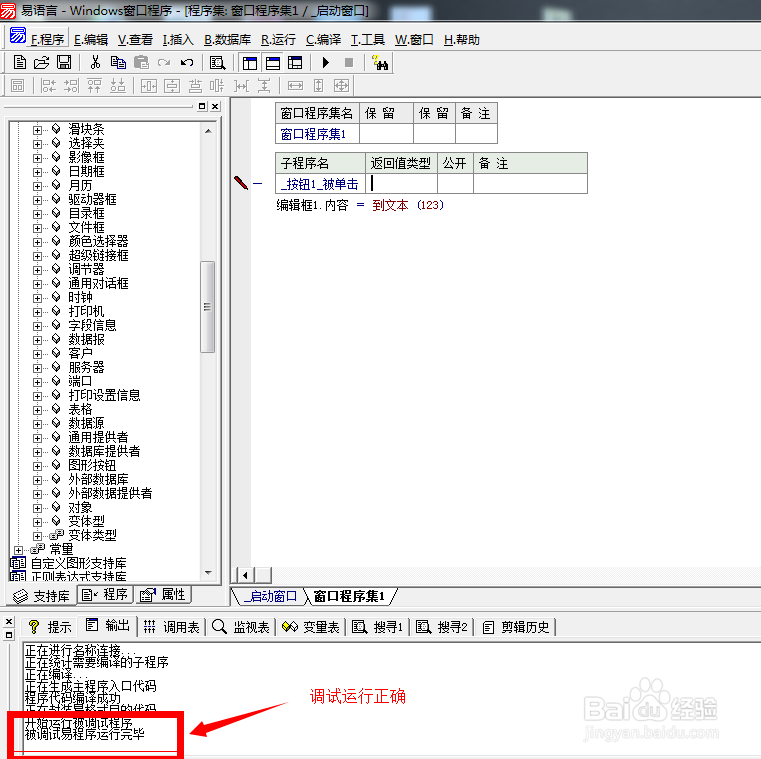
Task: Select the 图形按钮 item in the tree
Action: [x=92, y=465]
